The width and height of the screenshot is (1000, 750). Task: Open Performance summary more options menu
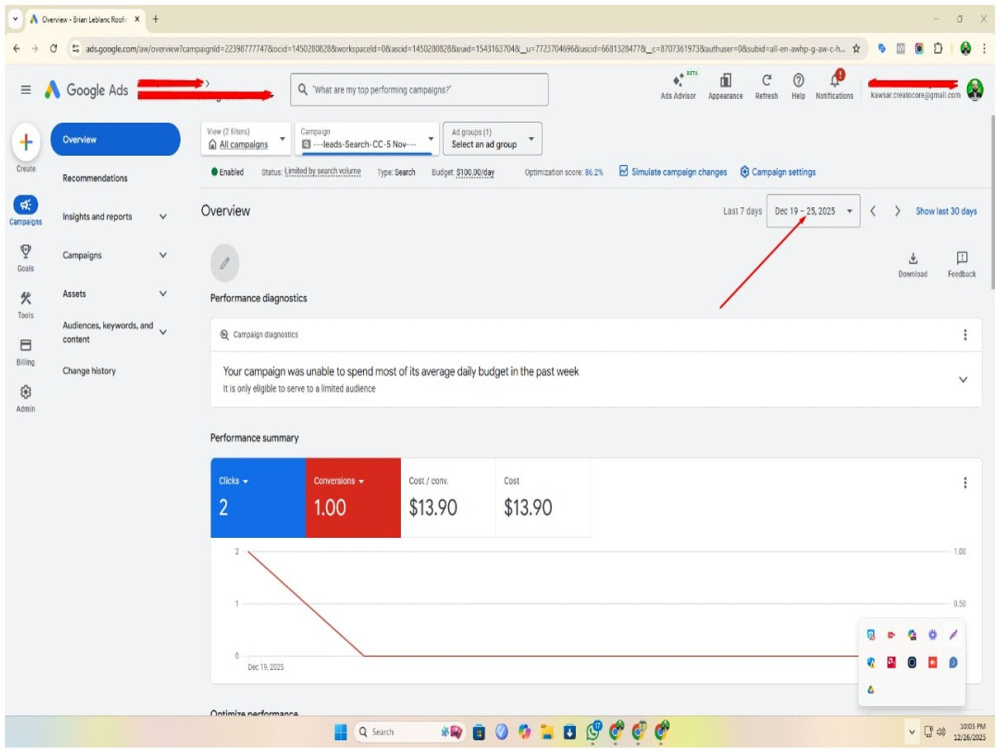click(965, 483)
